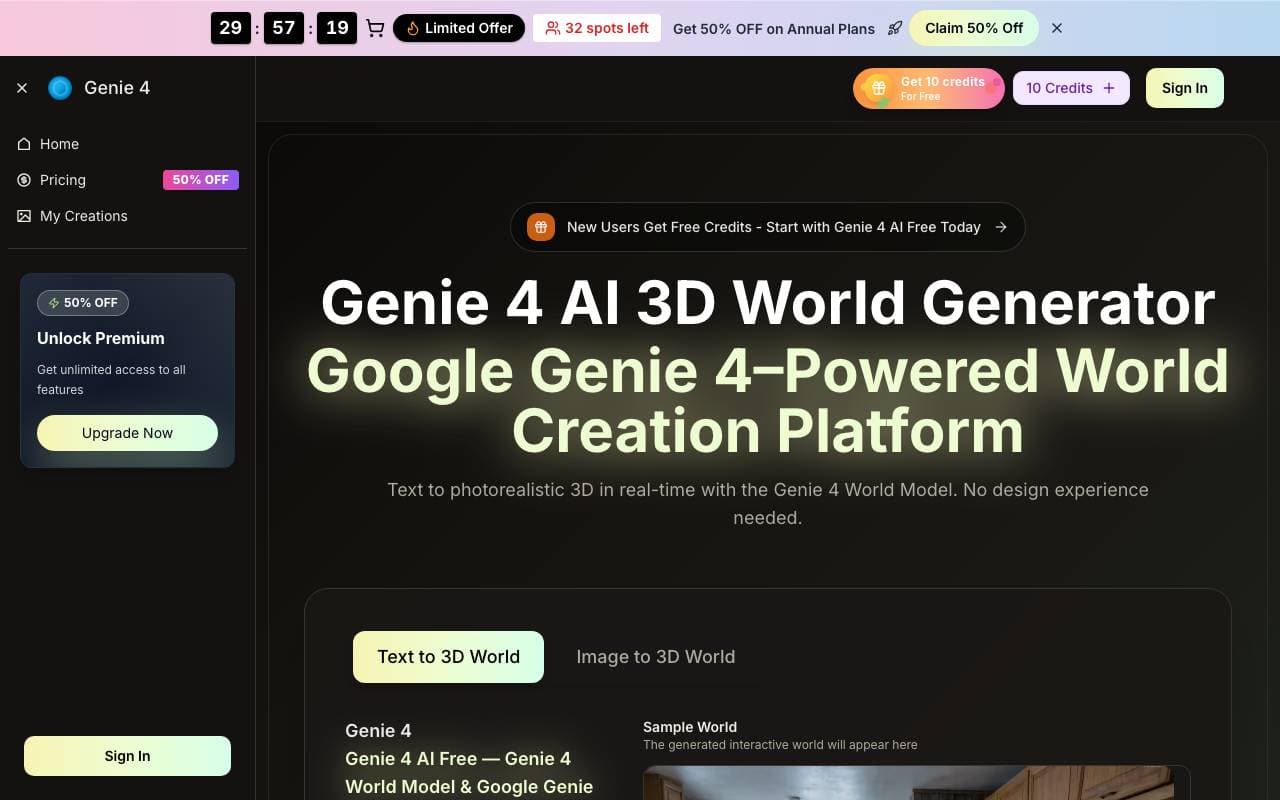Click the rocket icon in promo banner
This screenshot has height=800, width=1280.
pos(895,28)
